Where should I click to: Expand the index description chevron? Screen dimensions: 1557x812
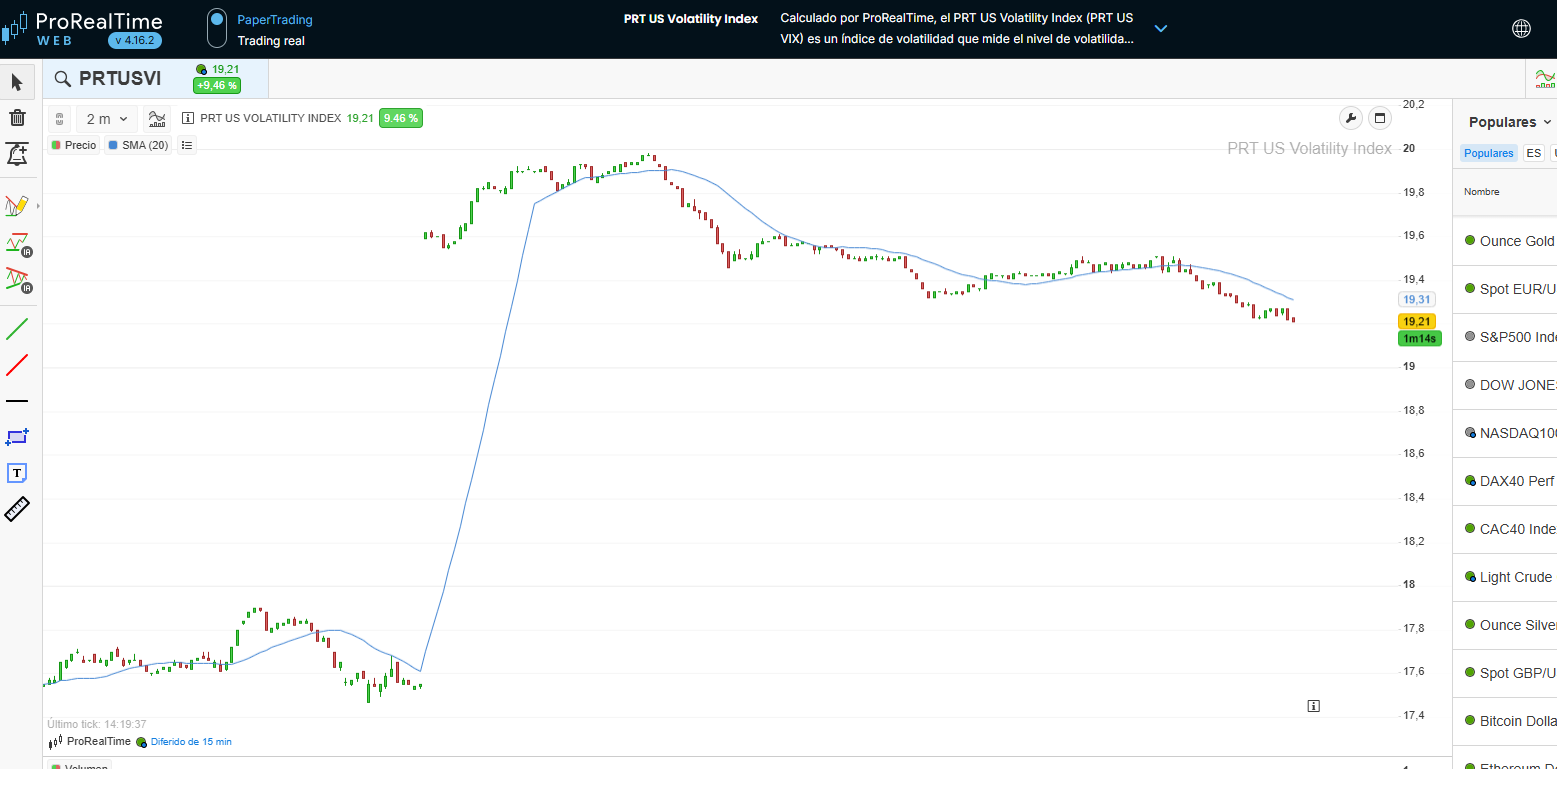tap(1161, 29)
